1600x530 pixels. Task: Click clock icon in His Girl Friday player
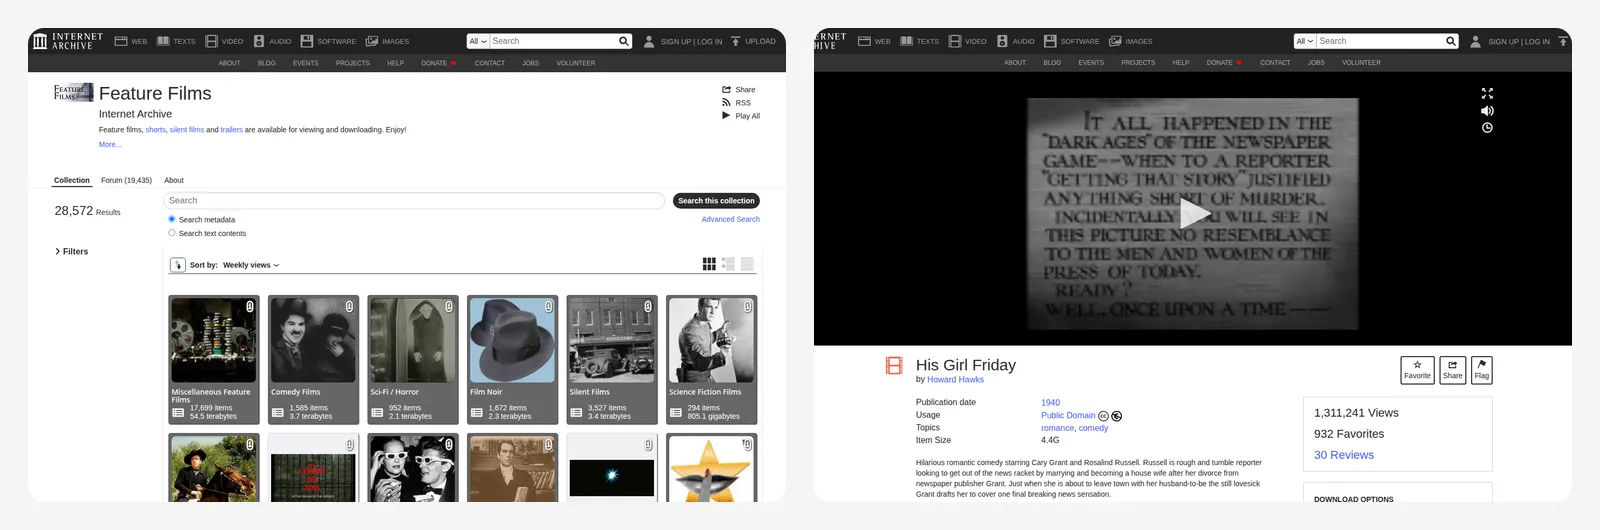[x=1487, y=128]
